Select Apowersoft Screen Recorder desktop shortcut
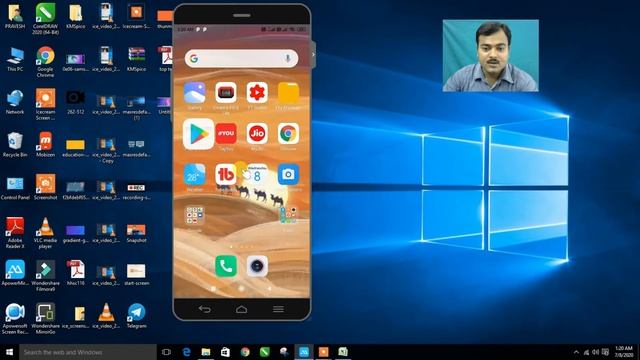Image resolution: width=640 pixels, height=360 pixels. [x=15, y=318]
